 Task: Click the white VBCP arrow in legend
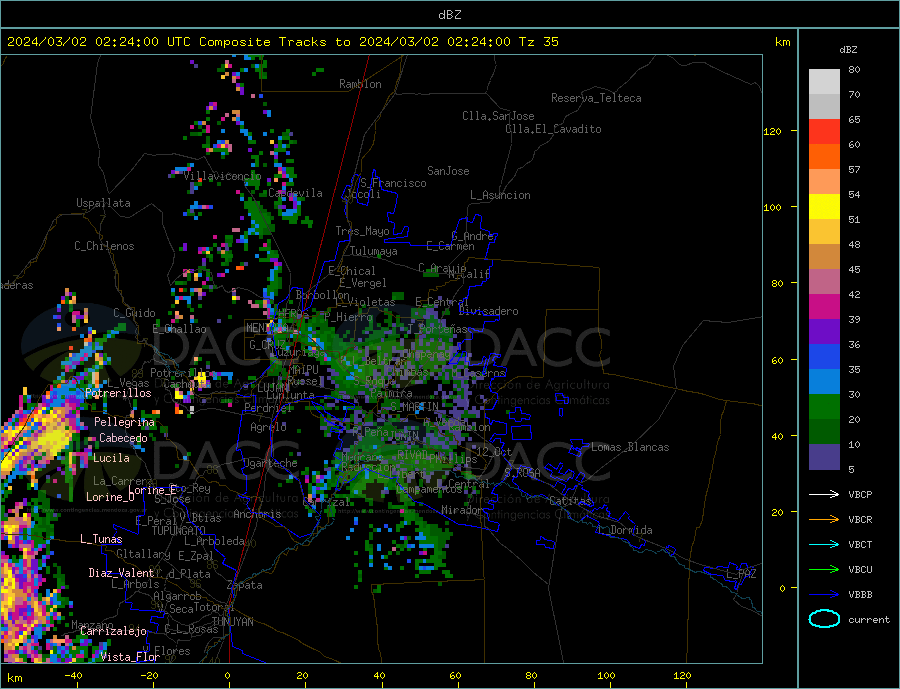click(x=824, y=494)
